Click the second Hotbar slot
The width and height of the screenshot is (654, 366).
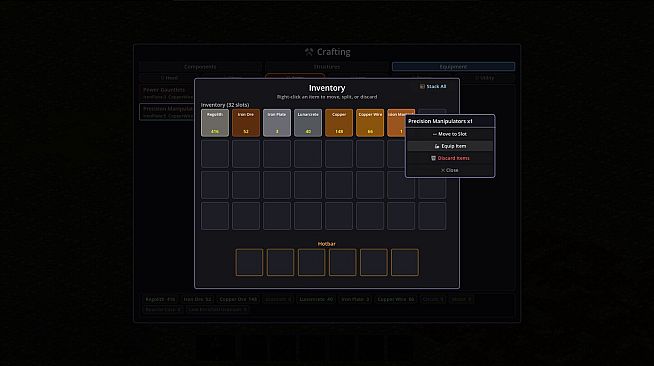pyautogui.click(x=280, y=262)
